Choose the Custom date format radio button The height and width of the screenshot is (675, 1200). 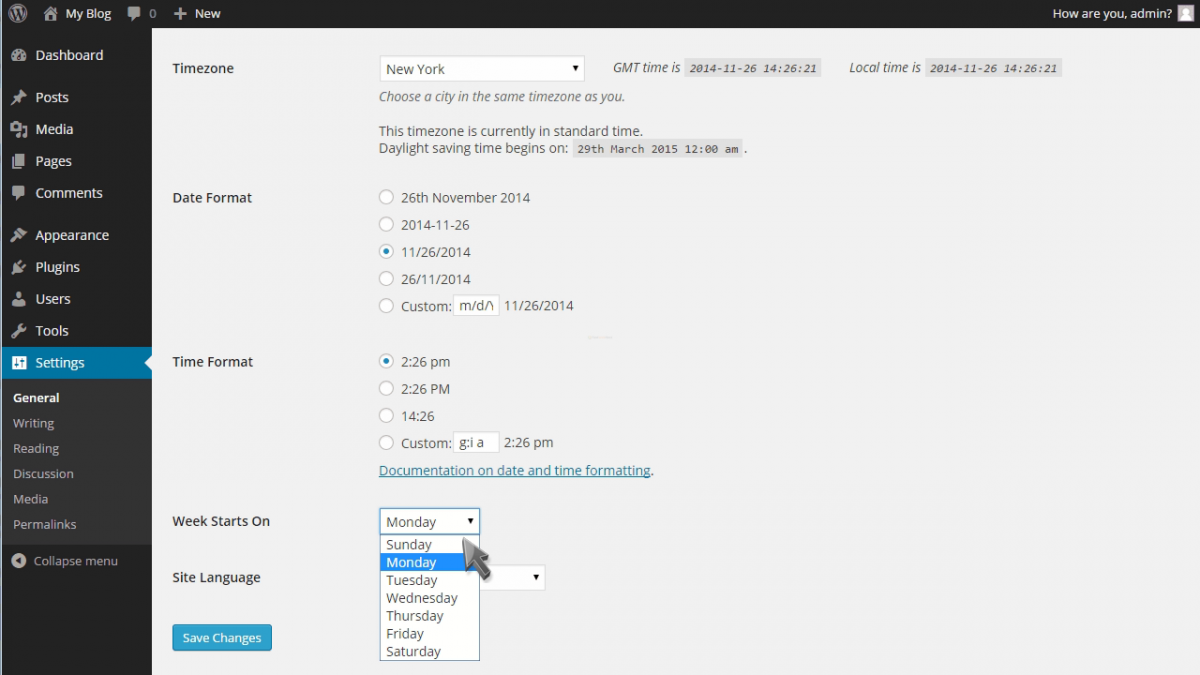click(386, 305)
